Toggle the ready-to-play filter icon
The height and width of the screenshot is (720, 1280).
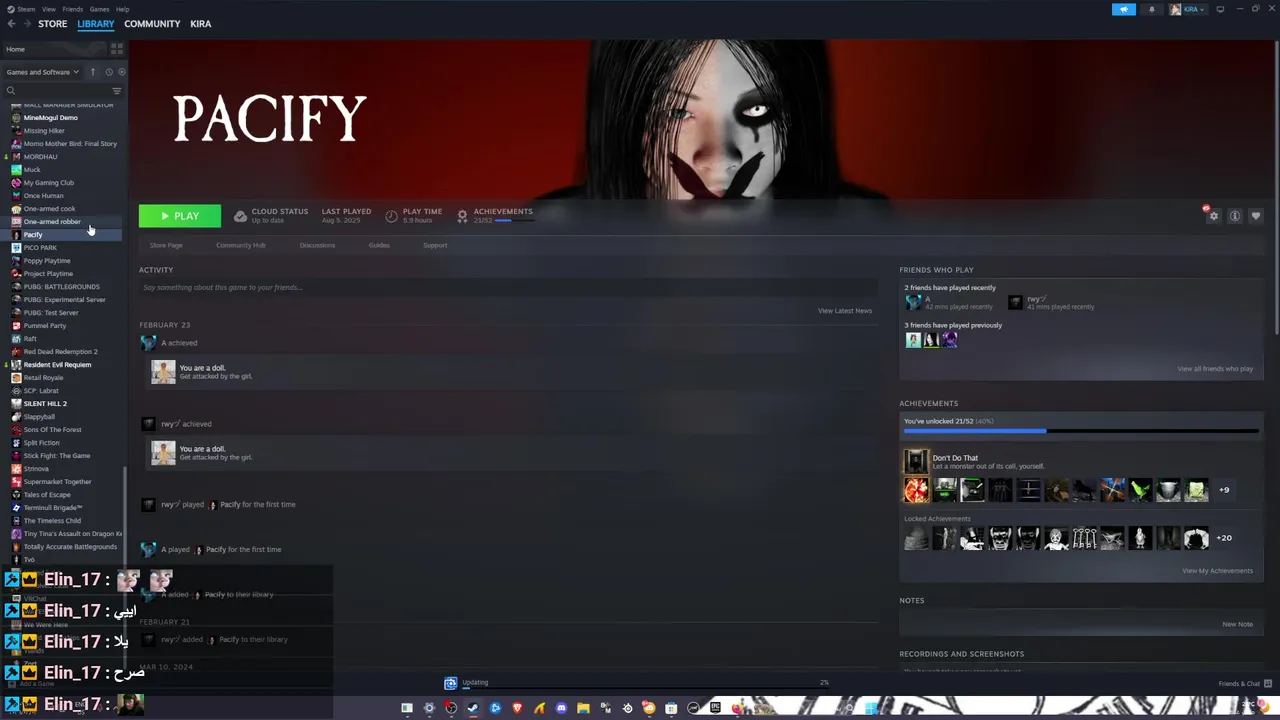tap(122, 72)
